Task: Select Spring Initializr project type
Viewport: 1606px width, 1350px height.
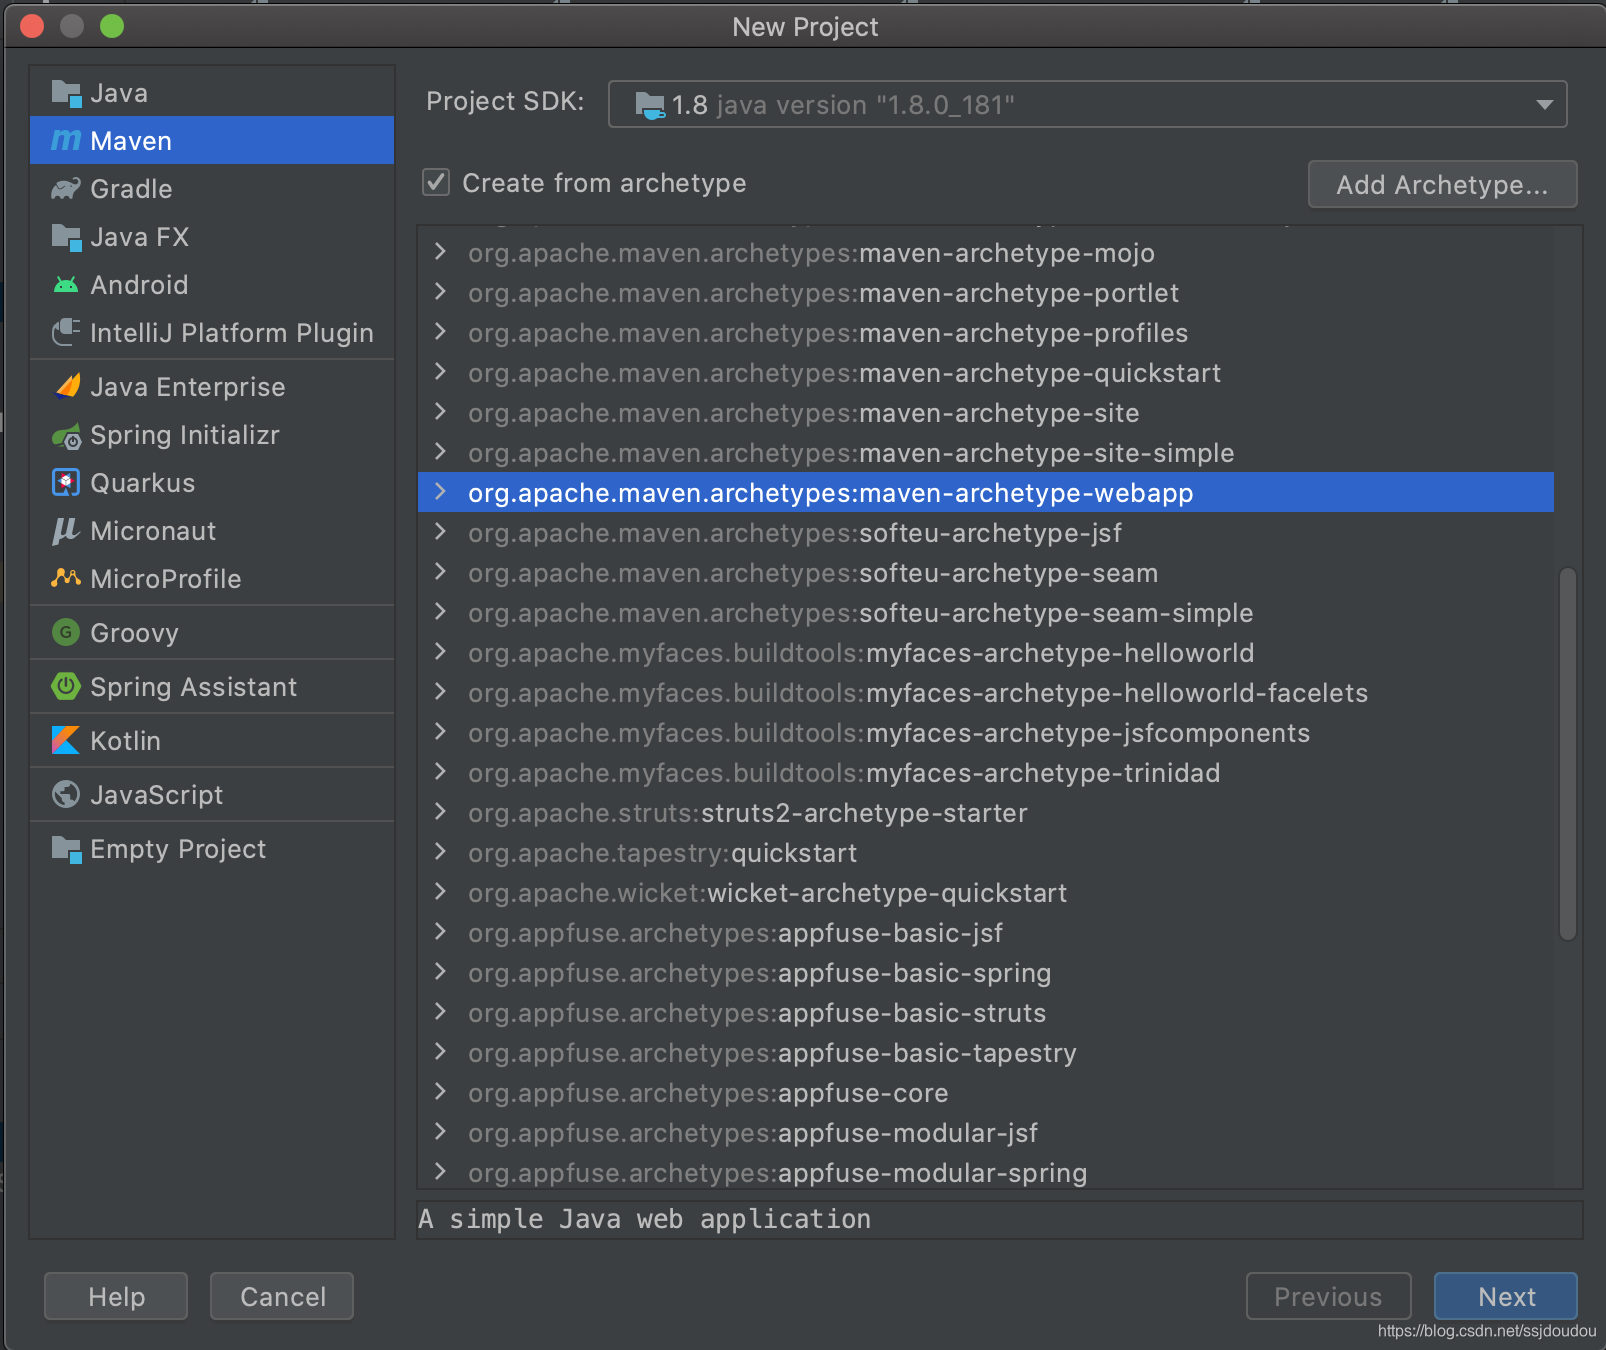Action: [x=212, y=435]
